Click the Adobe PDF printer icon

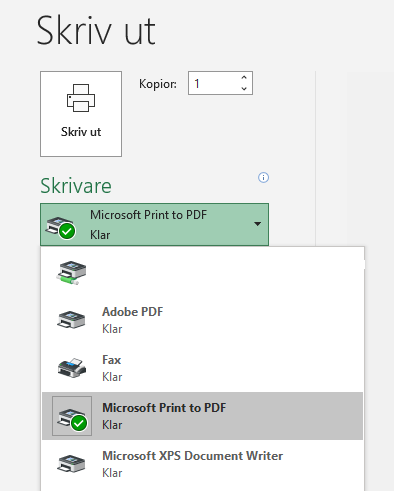[71, 320]
